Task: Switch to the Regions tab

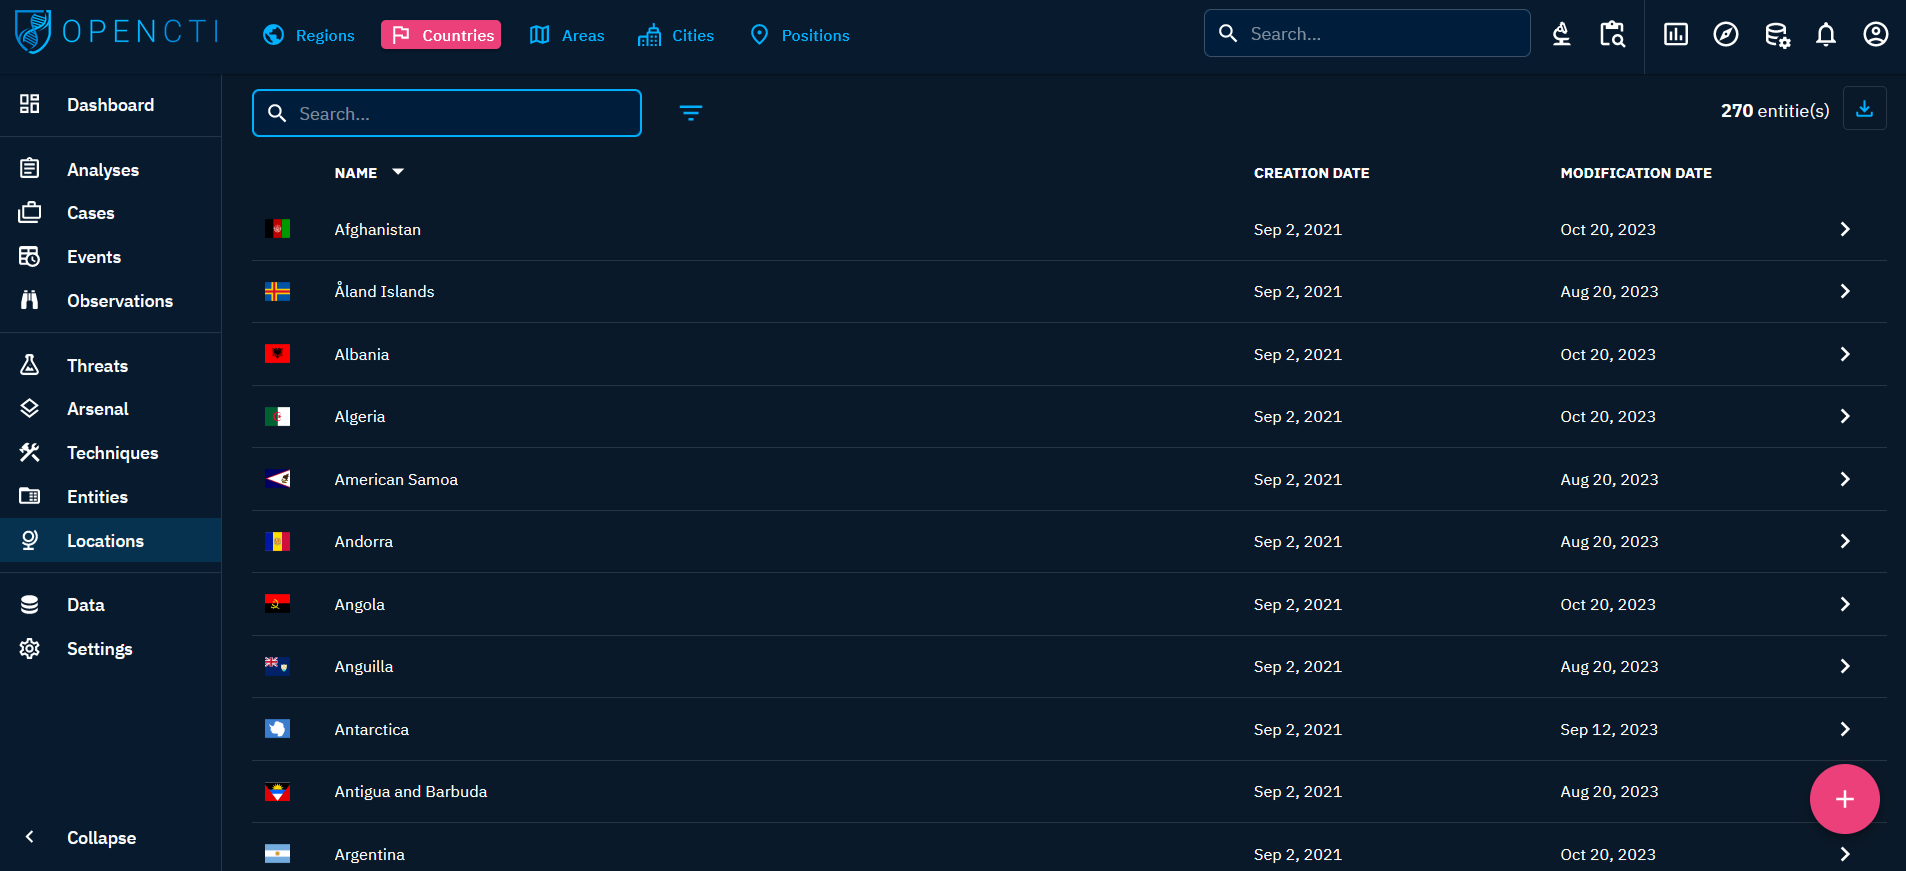Action: (309, 35)
